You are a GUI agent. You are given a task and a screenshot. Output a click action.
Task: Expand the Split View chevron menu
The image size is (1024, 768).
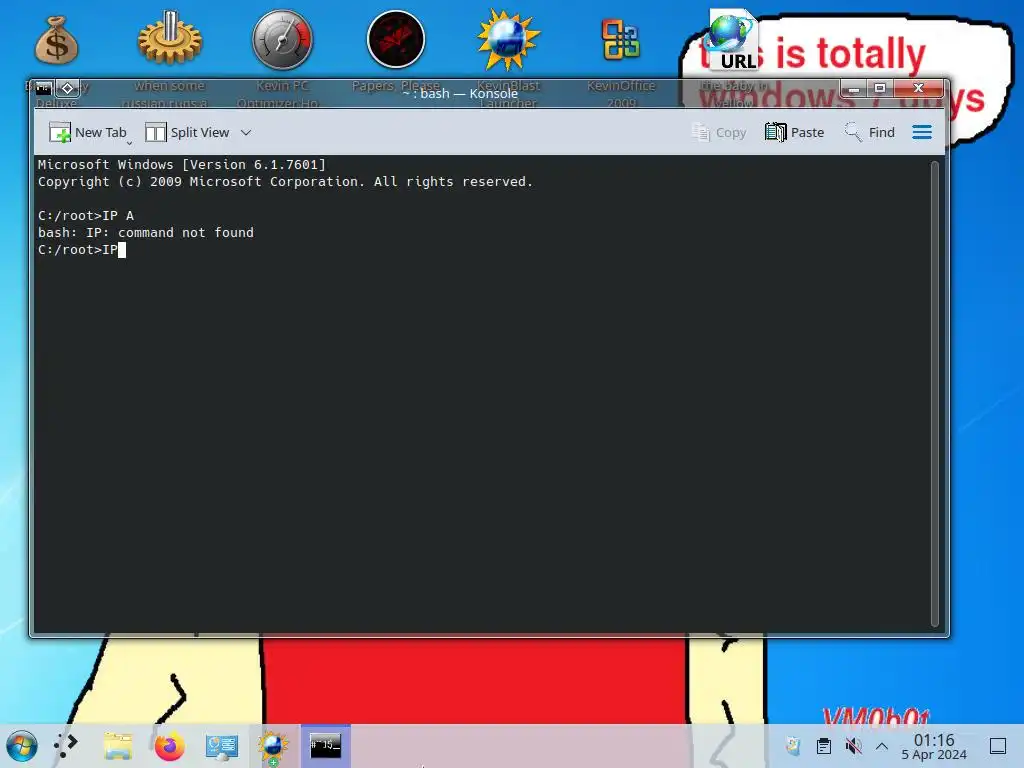(x=246, y=133)
